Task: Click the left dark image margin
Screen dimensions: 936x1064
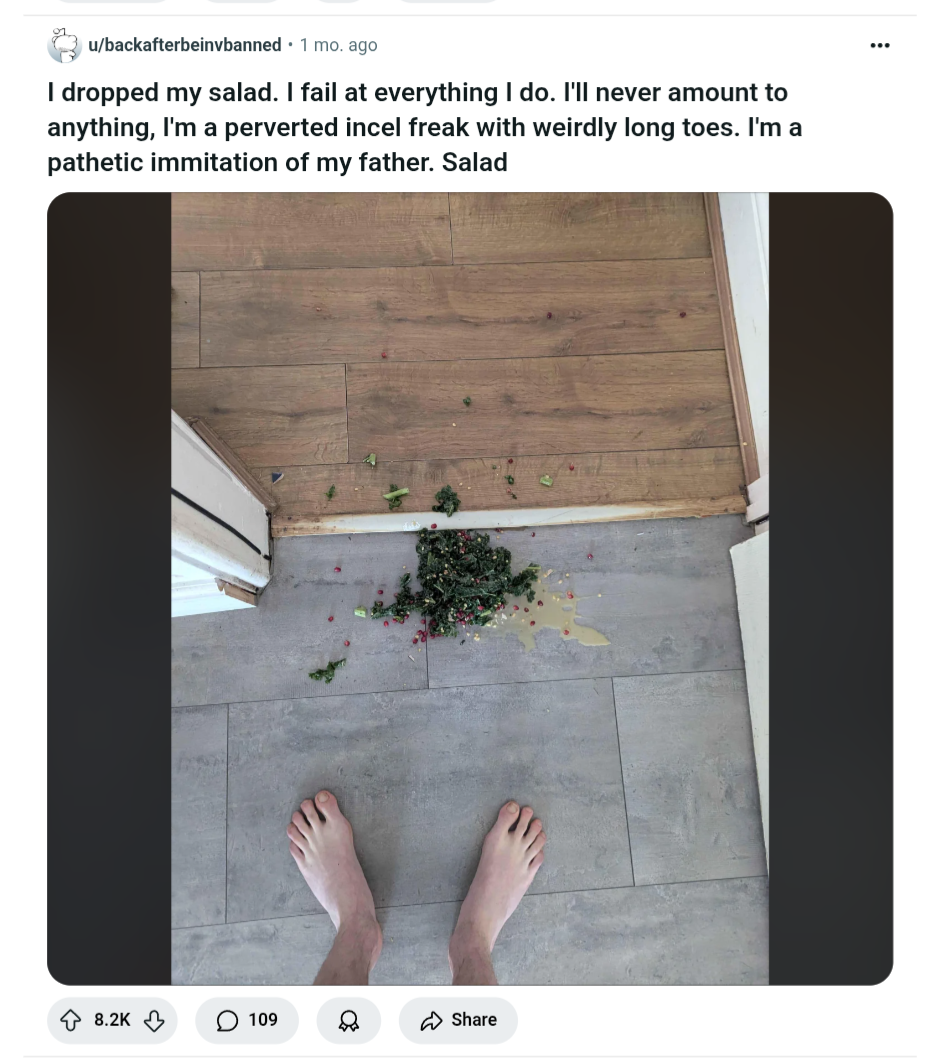Action: click(x=109, y=588)
